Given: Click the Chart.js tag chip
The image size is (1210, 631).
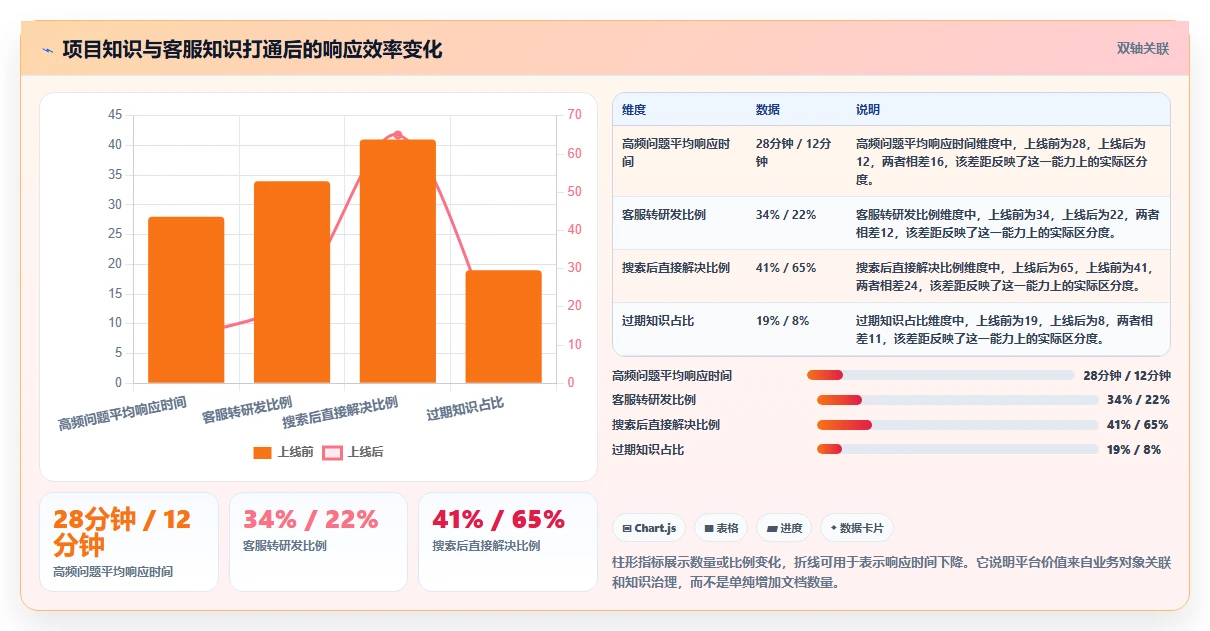Looking at the screenshot, I should 649,528.
